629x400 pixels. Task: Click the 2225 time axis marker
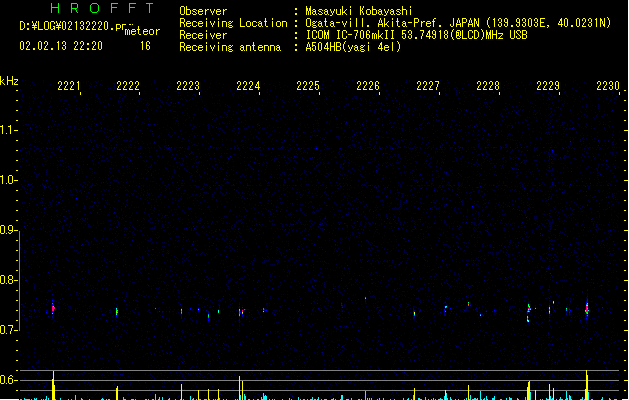[308, 86]
